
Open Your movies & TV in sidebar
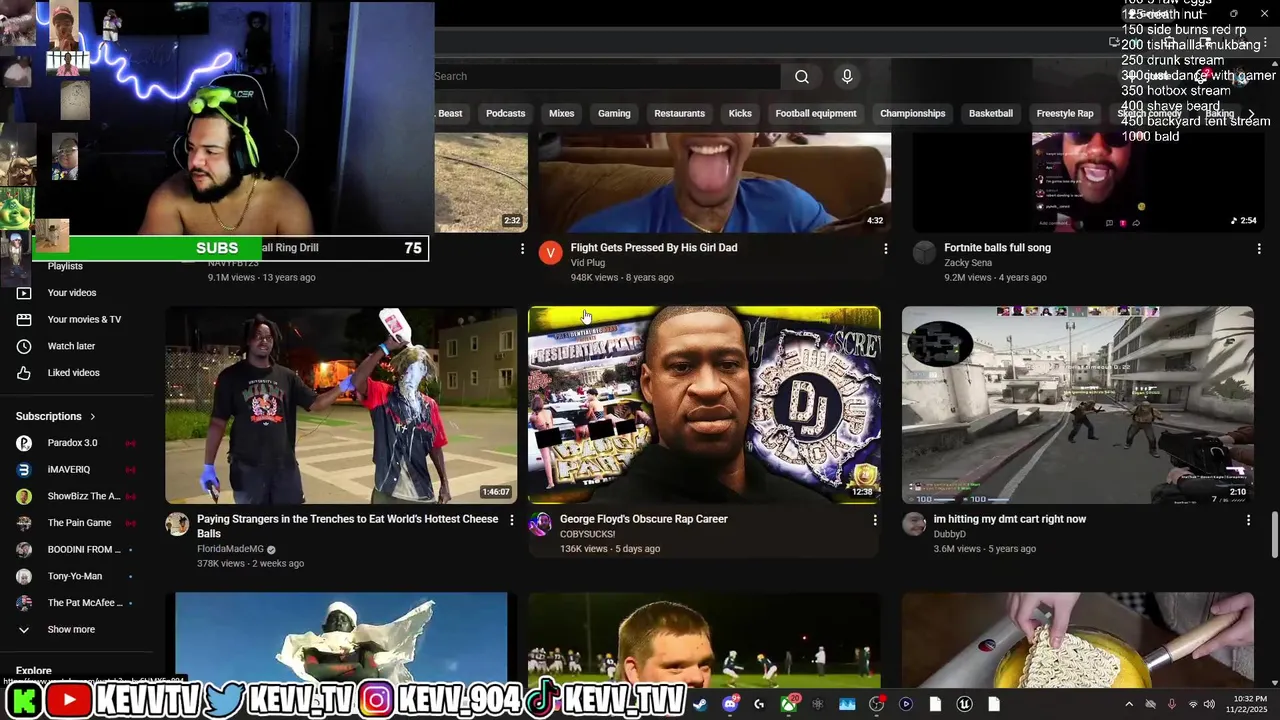pos(84,319)
